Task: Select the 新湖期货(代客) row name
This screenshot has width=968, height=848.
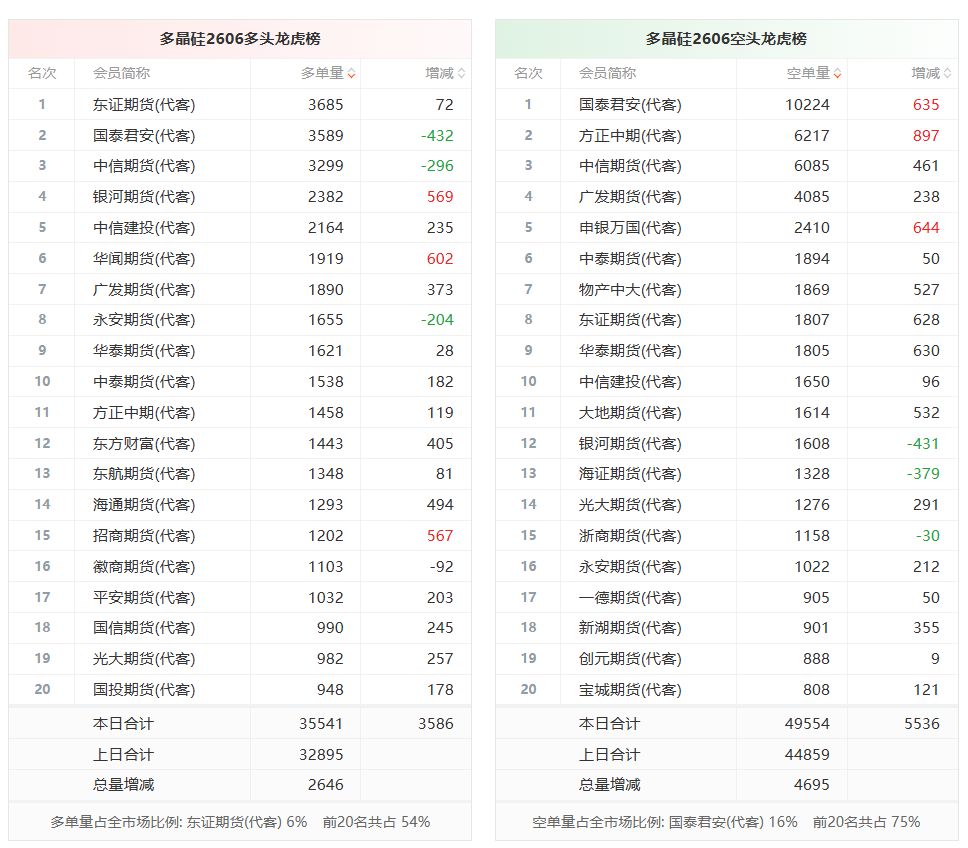Action: coord(630,628)
